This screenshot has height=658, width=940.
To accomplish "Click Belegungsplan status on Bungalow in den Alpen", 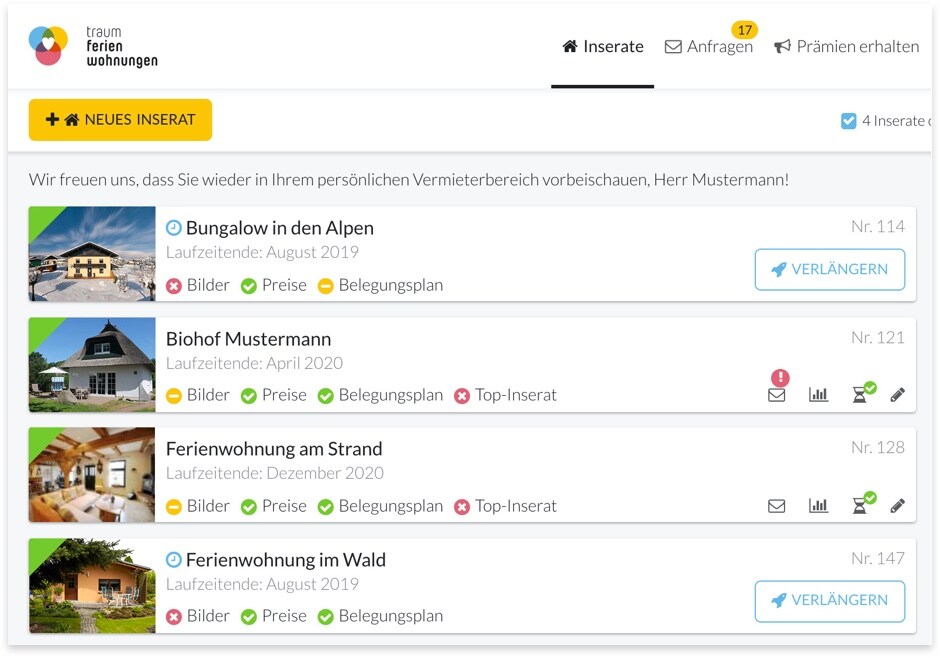I will (x=380, y=285).
